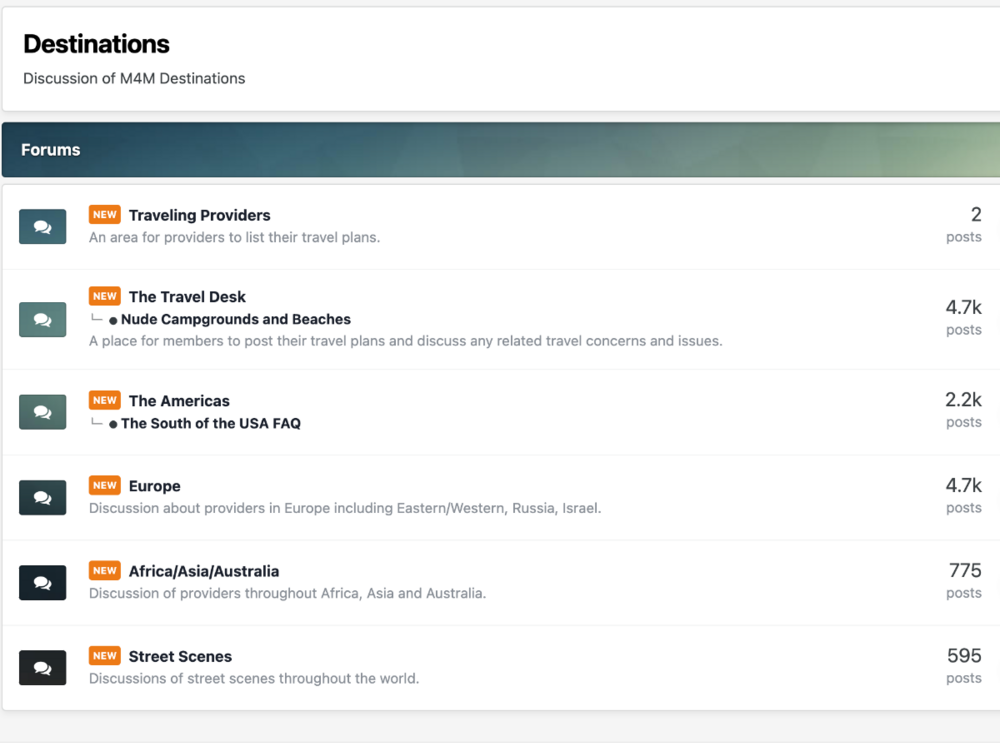
Task: Click the Destinations page heading
Action: coord(96,44)
